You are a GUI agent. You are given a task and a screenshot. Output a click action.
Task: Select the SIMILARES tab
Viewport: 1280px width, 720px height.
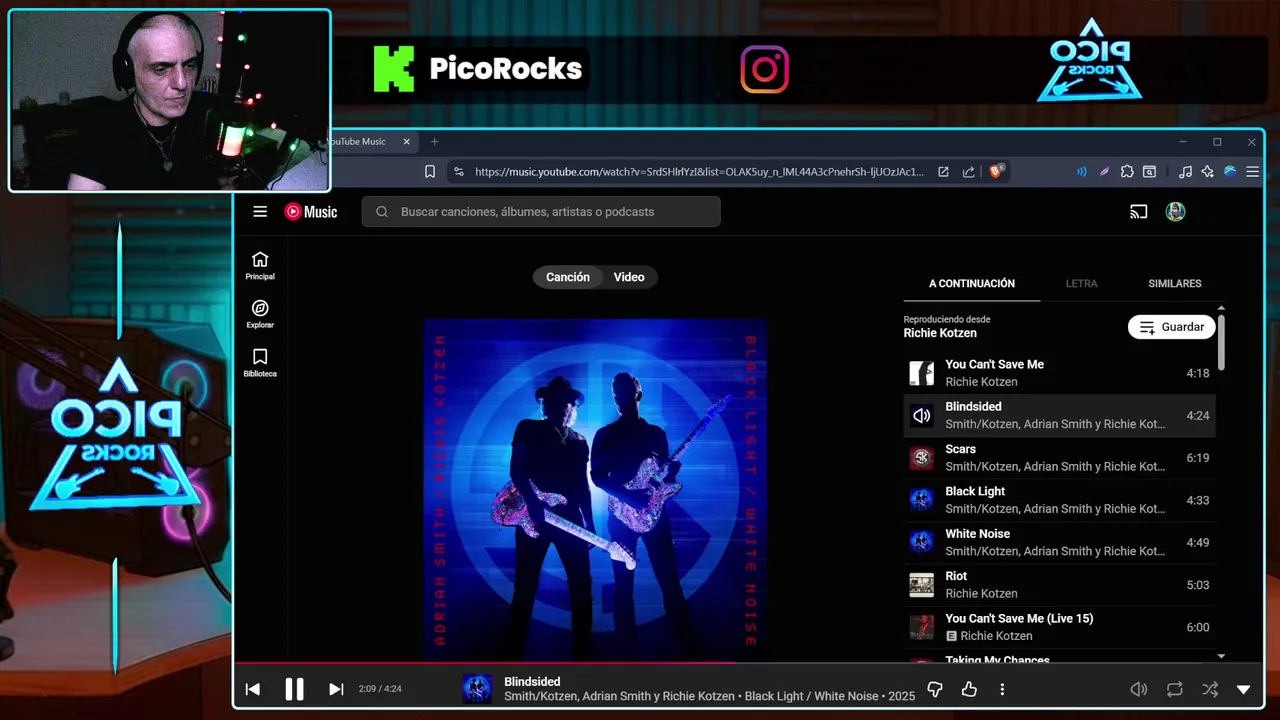1175,284
